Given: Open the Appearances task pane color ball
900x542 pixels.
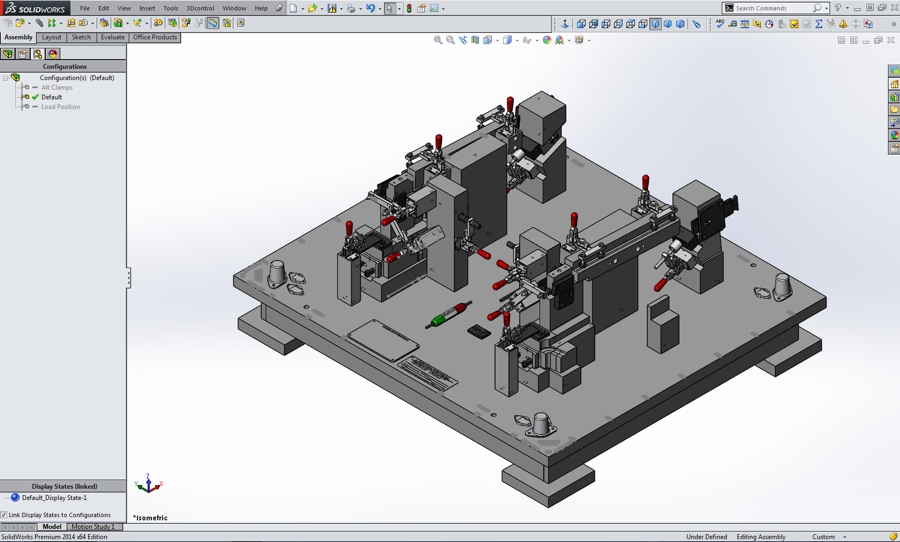Looking at the screenshot, I should [894, 136].
